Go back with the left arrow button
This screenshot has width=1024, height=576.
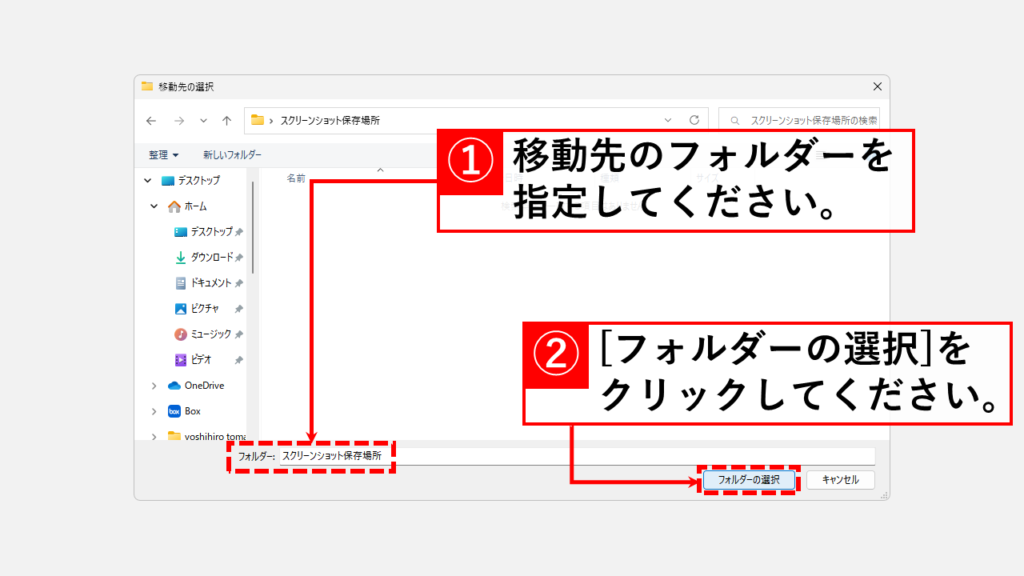(x=152, y=121)
